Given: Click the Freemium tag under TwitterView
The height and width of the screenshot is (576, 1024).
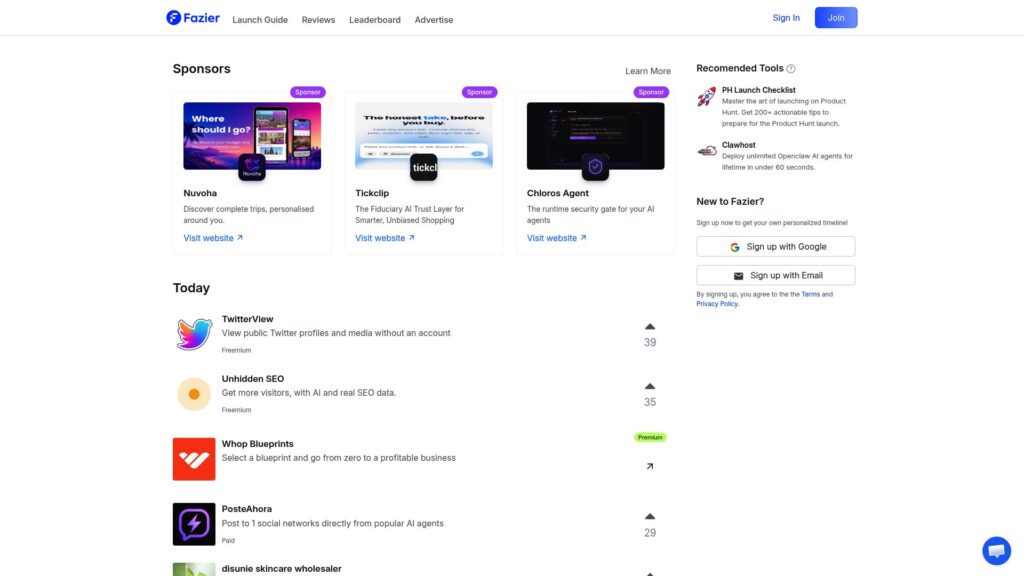Looking at the screenshot, I should point(236,350).
